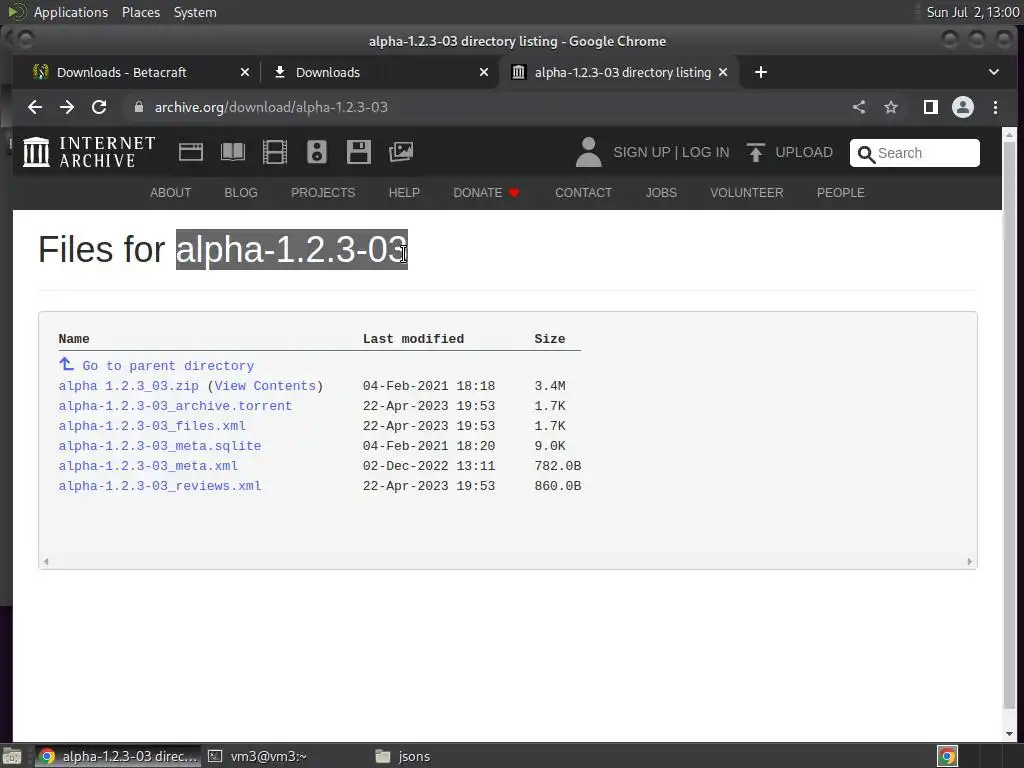The height and width of the screenshot is (768, 1024).
Task: Open the DONATE nav item
Action: click(x=487, y=193)
